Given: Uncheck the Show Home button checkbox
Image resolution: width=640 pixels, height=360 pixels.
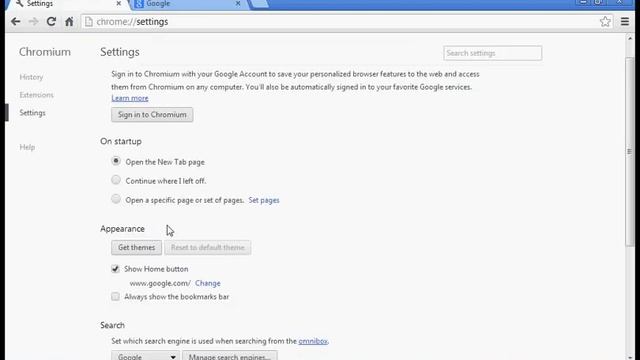Looking at the screenshot, I should point(115,269).
